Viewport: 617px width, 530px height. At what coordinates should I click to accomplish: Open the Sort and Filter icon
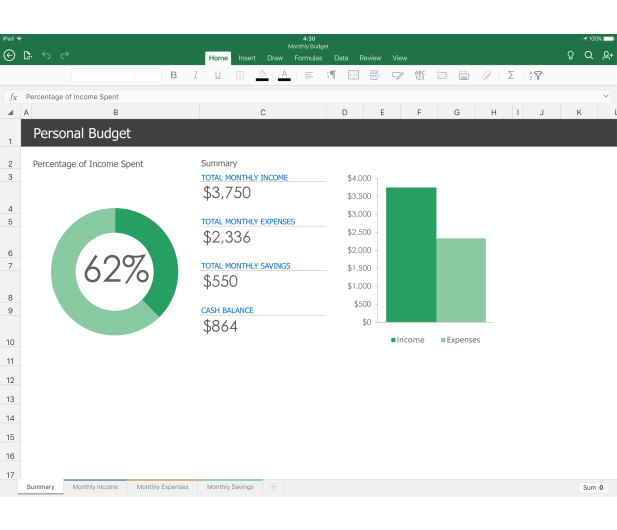click(x=536, y=75)
